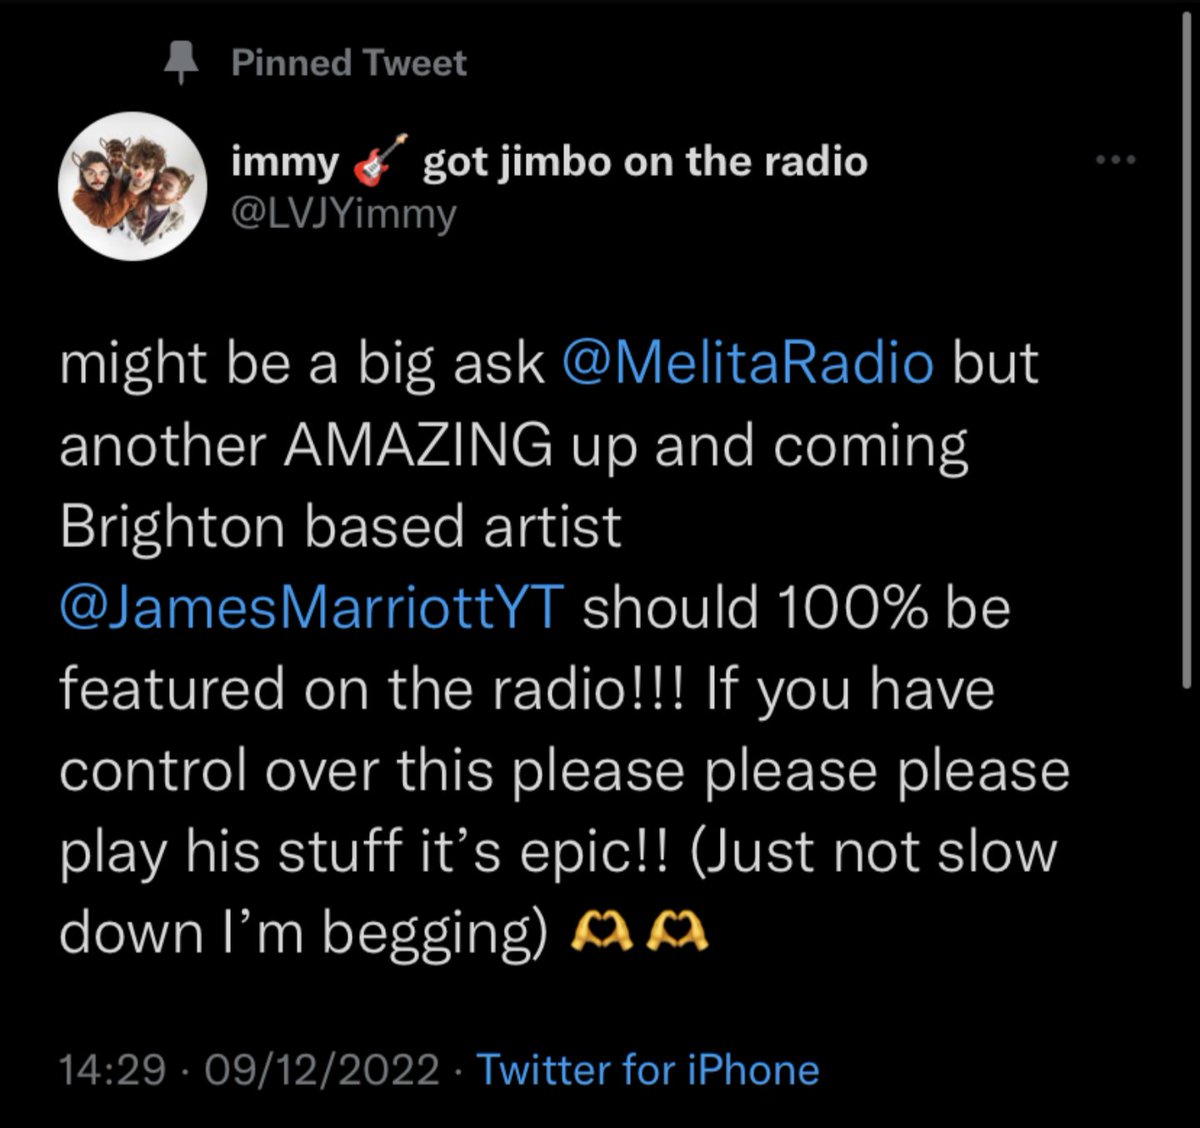1200x1128 pixels.
Task: Open the @LVJYimmy handle
Action: pyautogui.click(x=344, y=213)
